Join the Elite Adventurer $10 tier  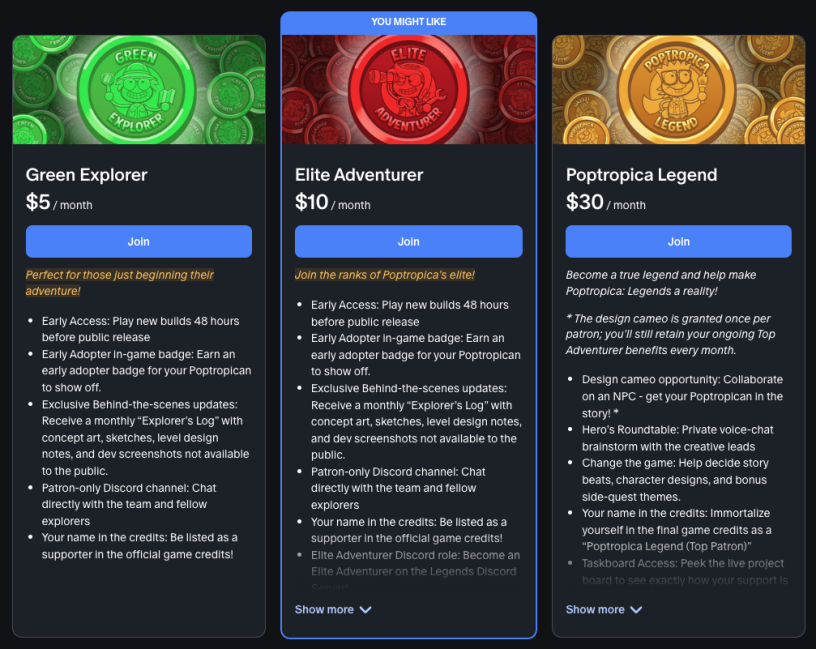click(x=408, y=242)
